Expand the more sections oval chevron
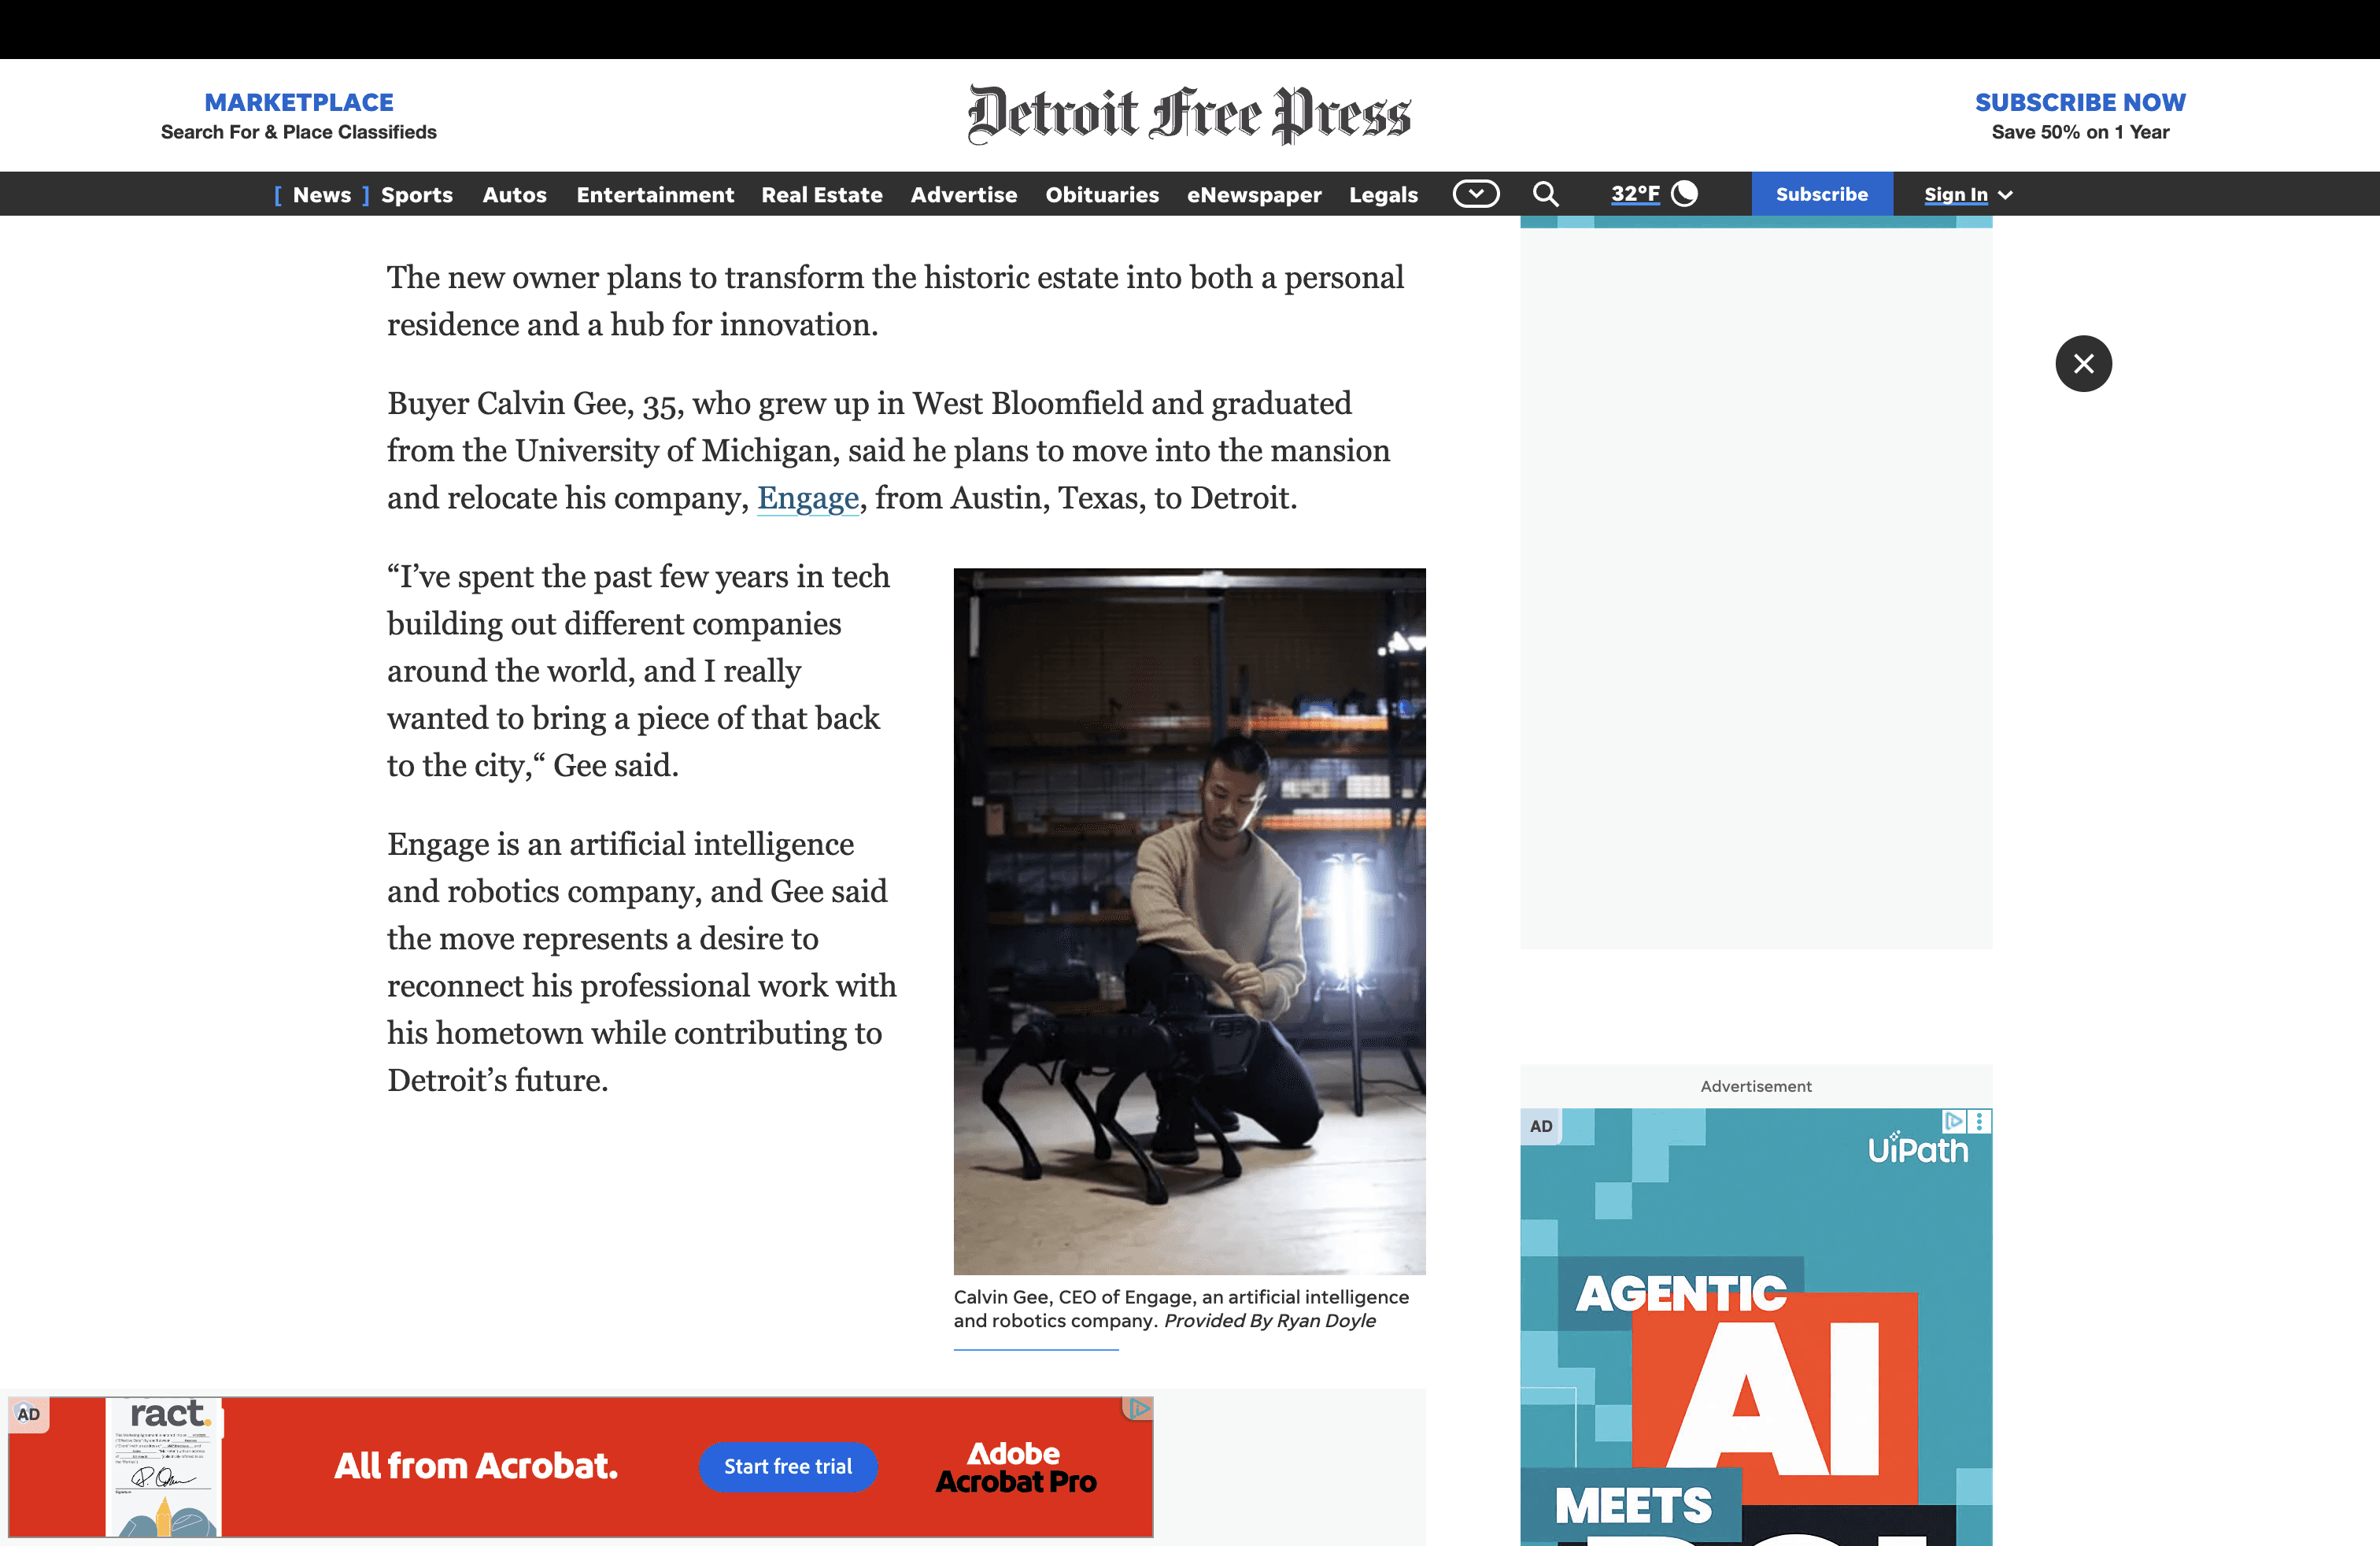 pyautogui.click(x=1476, y=194)
